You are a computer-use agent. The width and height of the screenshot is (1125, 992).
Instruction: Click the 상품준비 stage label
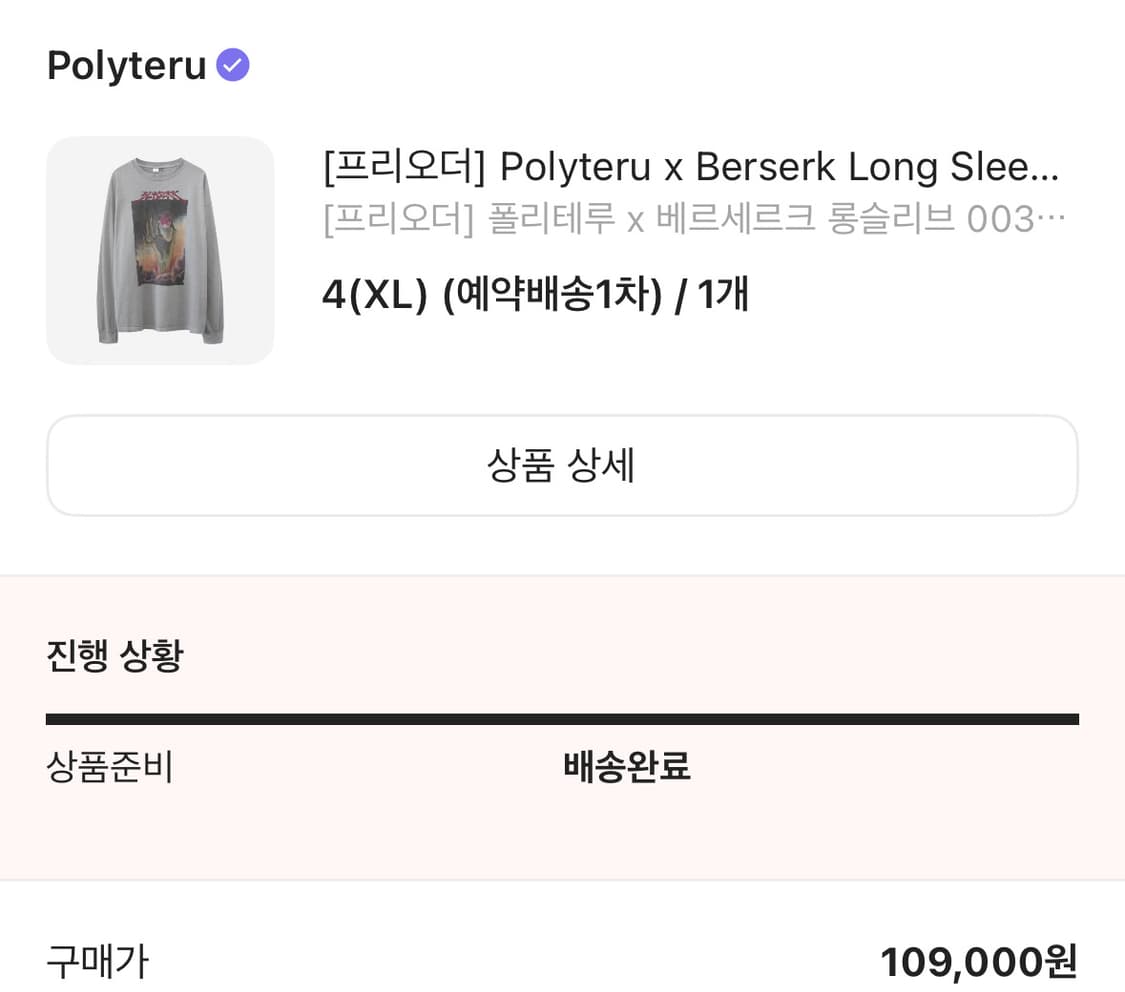(108, 767)
